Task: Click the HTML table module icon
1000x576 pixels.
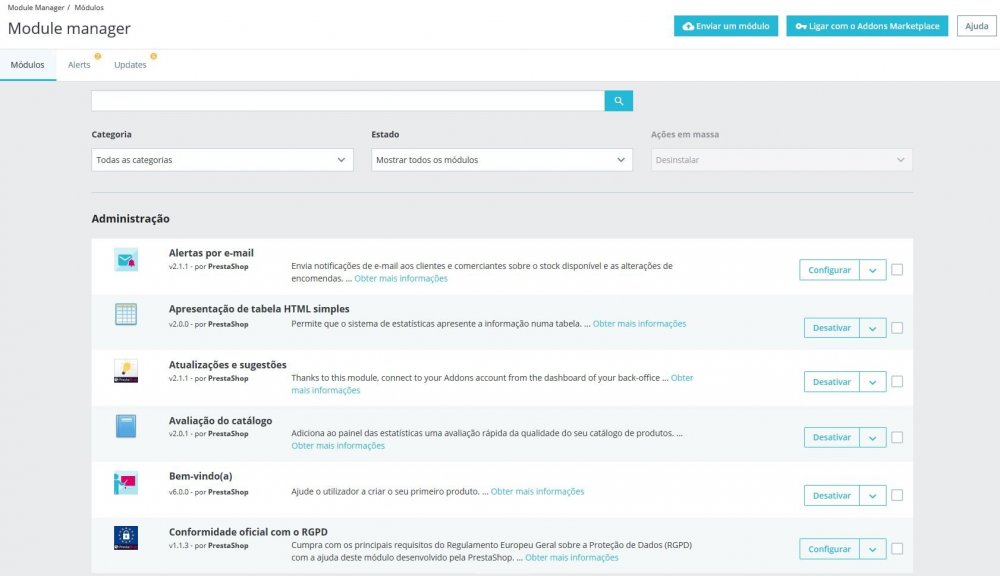Action: (x=126, y=314)
